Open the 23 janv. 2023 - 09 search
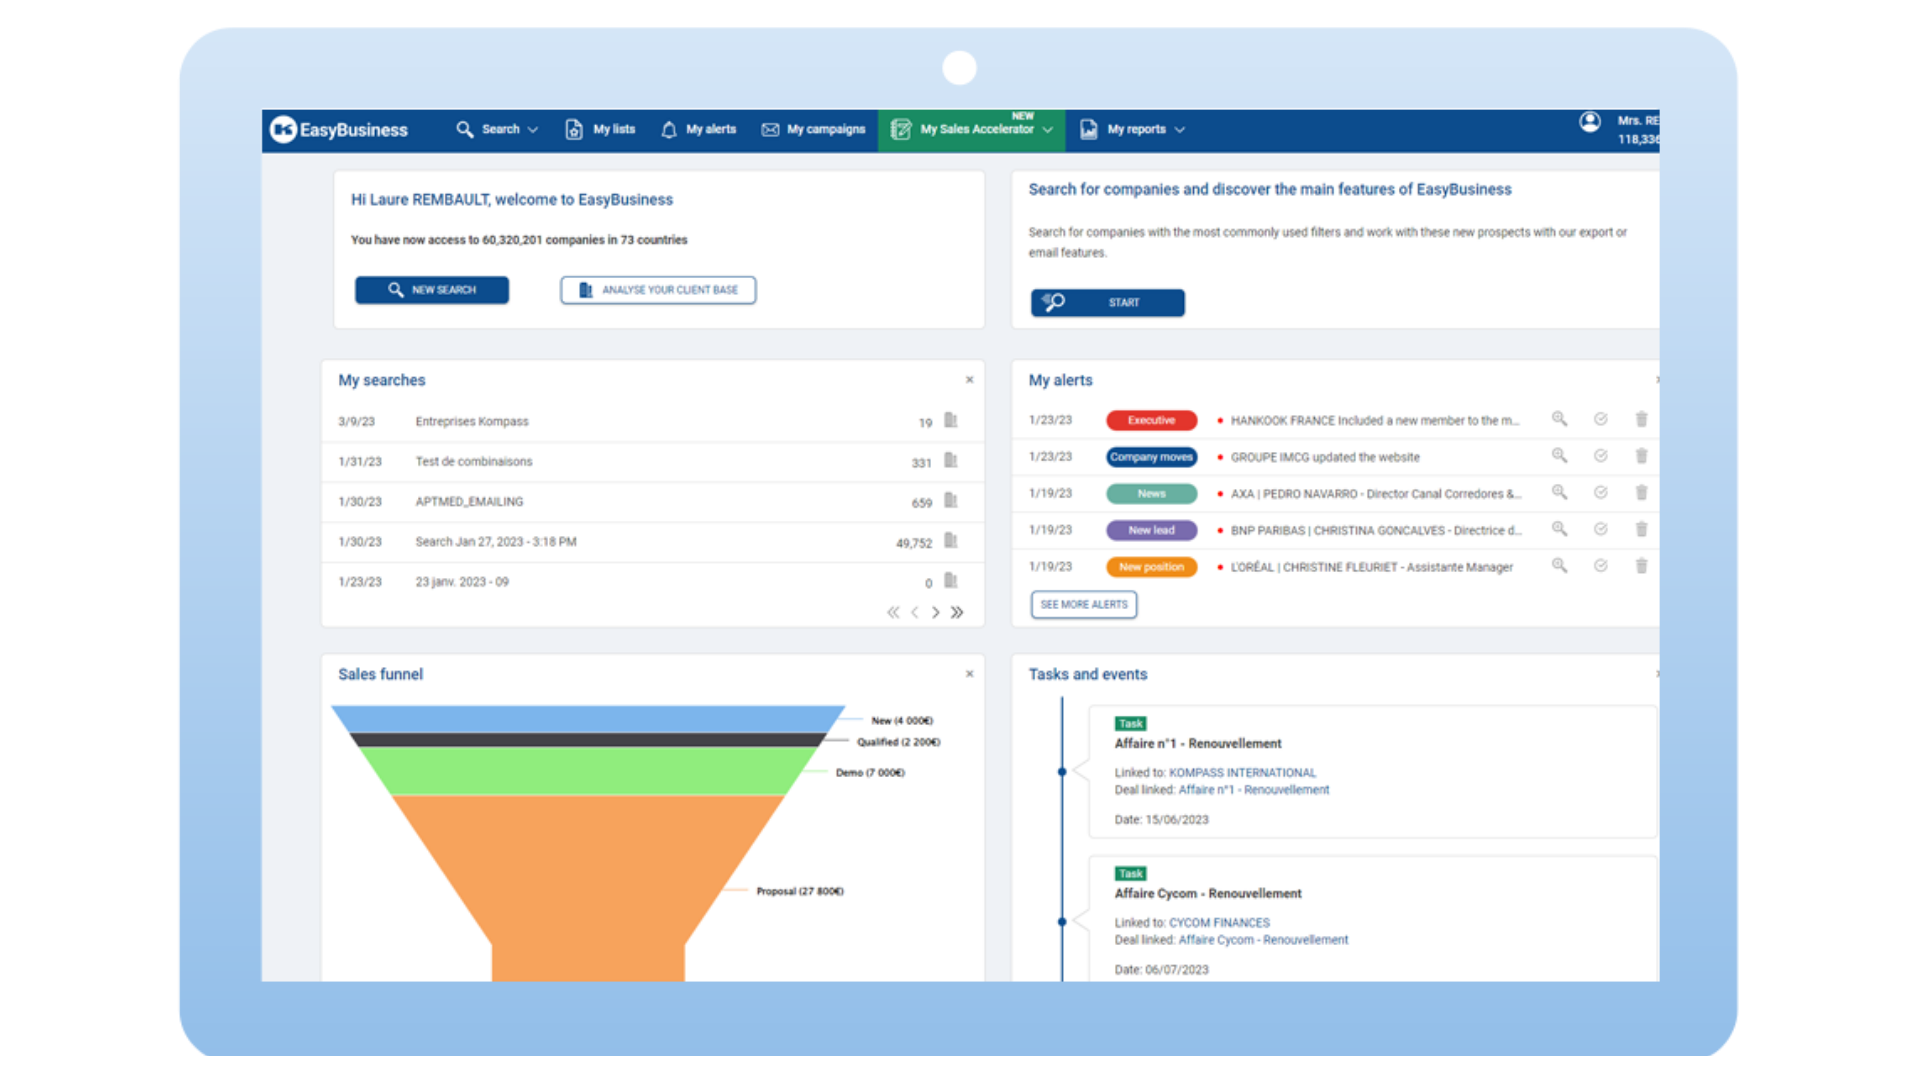Viewport: 1920px width, 1080px height. pos(462,582)
